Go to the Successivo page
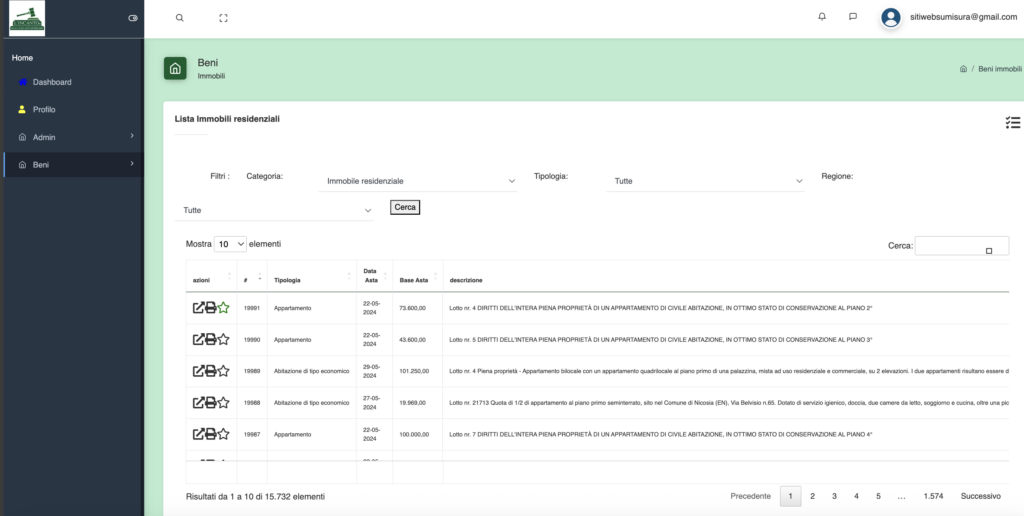Image resolution: width=1024 pixels, height=516 pixels. 980,496
